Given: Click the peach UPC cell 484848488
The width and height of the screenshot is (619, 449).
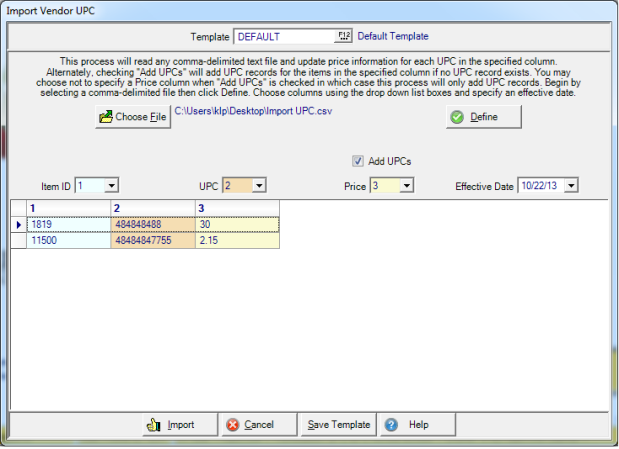Looking at the screenshot, I should click(152, 225).
